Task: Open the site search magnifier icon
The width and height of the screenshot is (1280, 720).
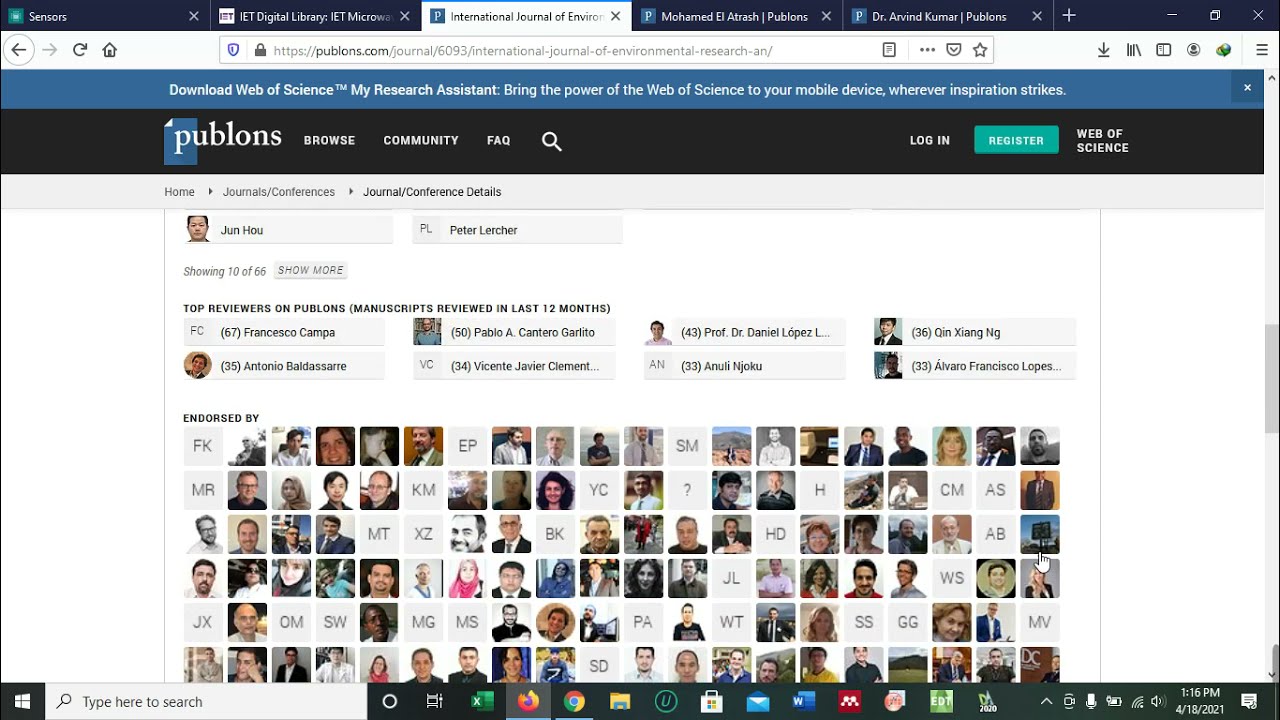Action: [x=552, y=141]
